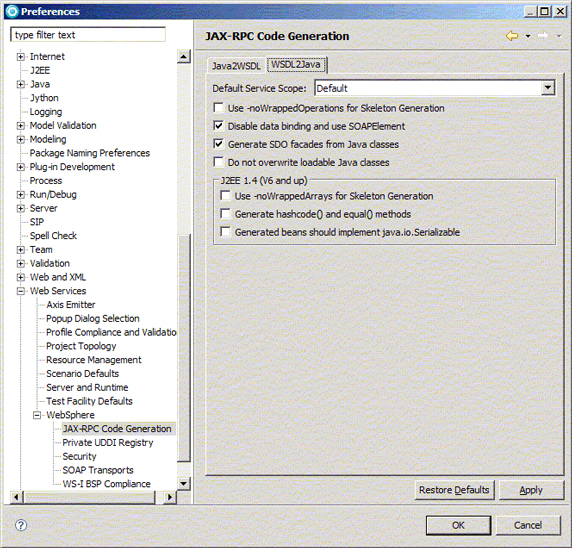Viewport: 572px width, 548px height.
Task: Switch to the Java2WSDL tab
Action: (x=236, y=66)
